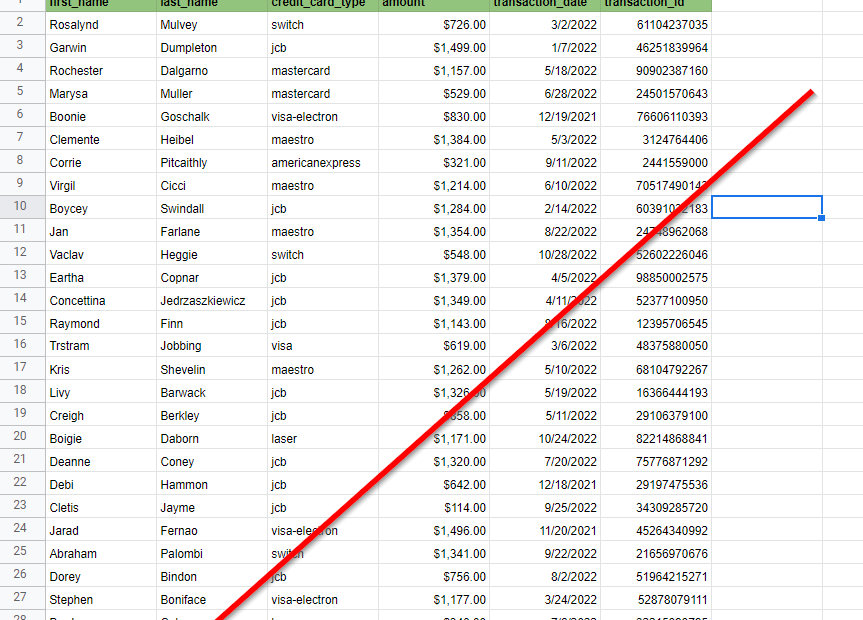Select the cell containing Jedrzaszkiewicz
This screenshot has width=863, height=620.
(212, 300)
